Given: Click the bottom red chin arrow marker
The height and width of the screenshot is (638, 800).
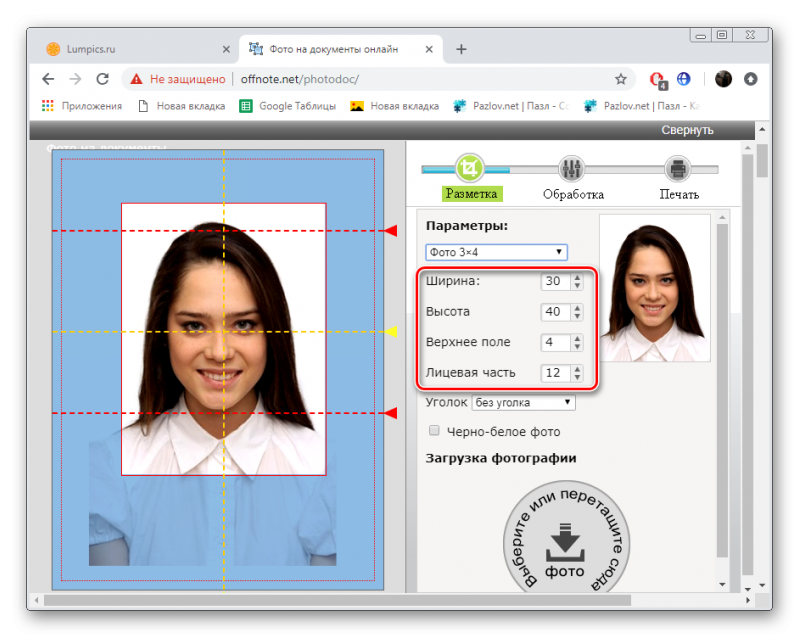Looking at the screenshot, I should (390, 413).
